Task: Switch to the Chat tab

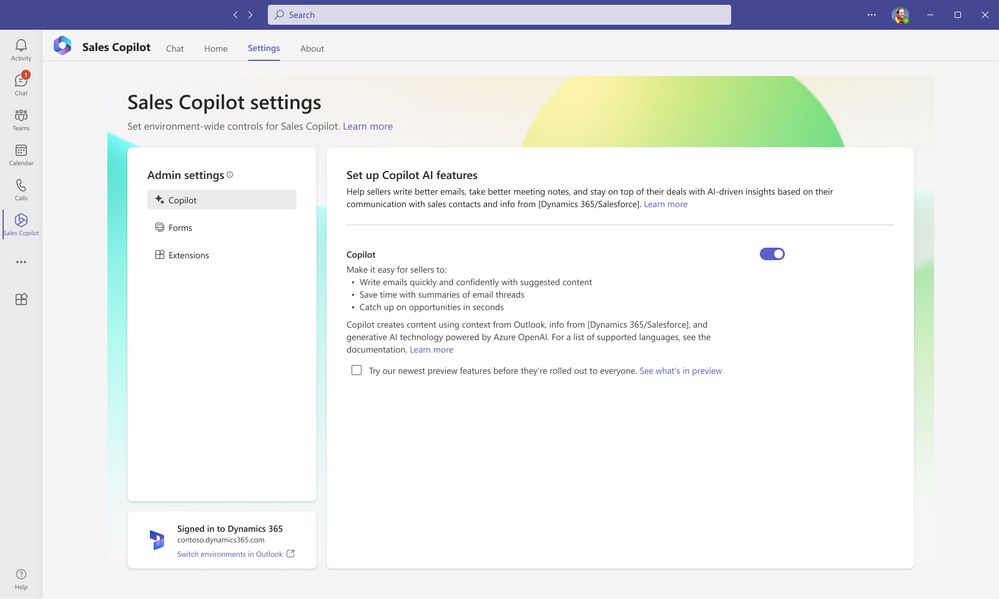Action: pos(175,48)
